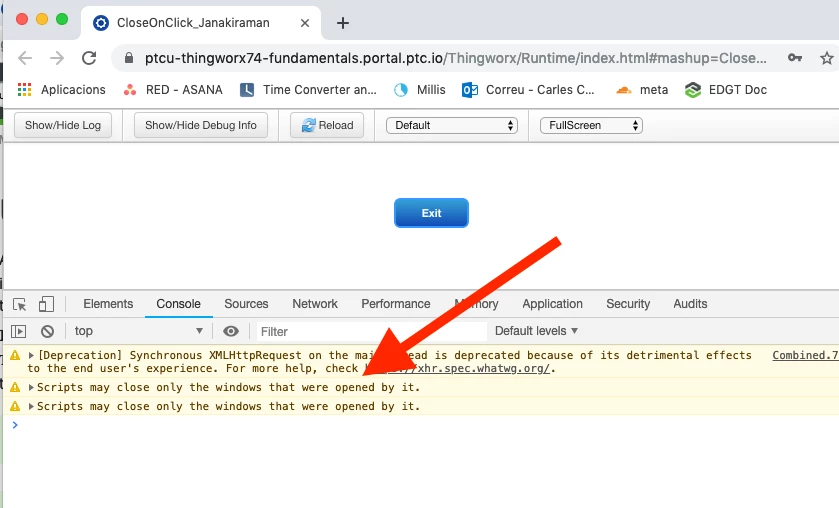The width and height of the screenshot is (839, 508).
Task: Open the Default levels dropdown
Action: click(536, 331)
